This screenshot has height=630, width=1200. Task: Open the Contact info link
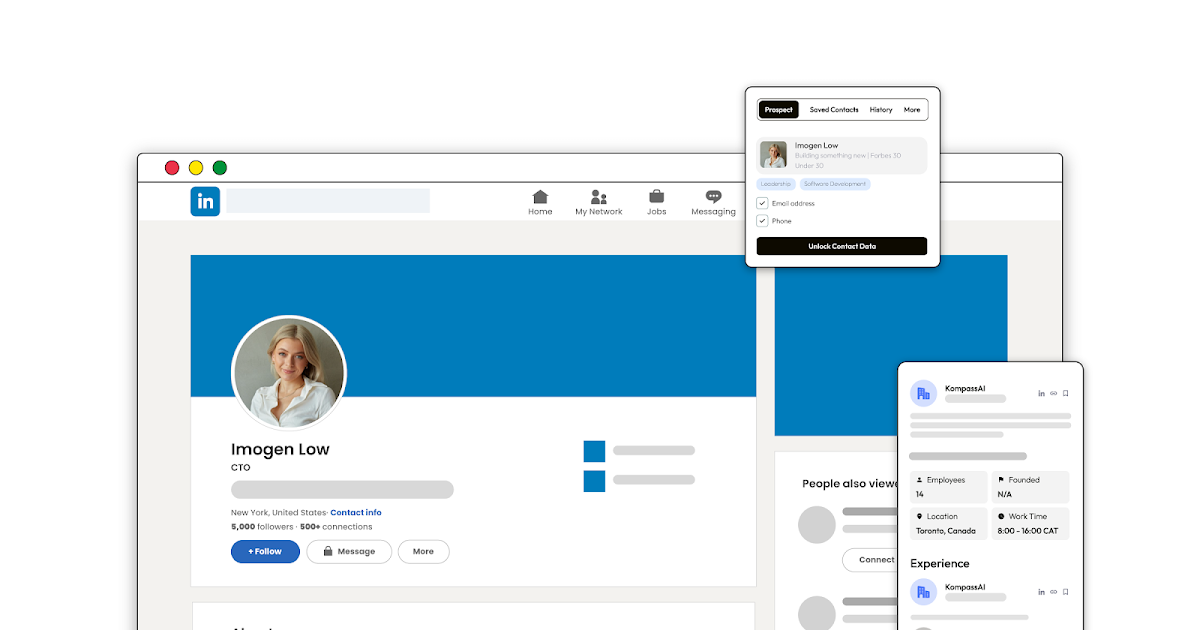tap(356, 513)
